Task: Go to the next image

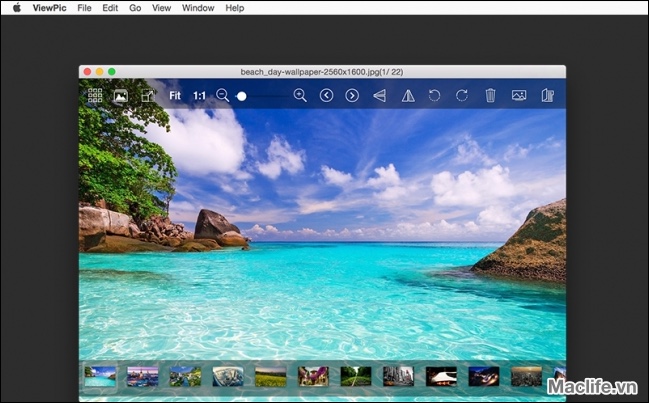Action: click(352, 96)
